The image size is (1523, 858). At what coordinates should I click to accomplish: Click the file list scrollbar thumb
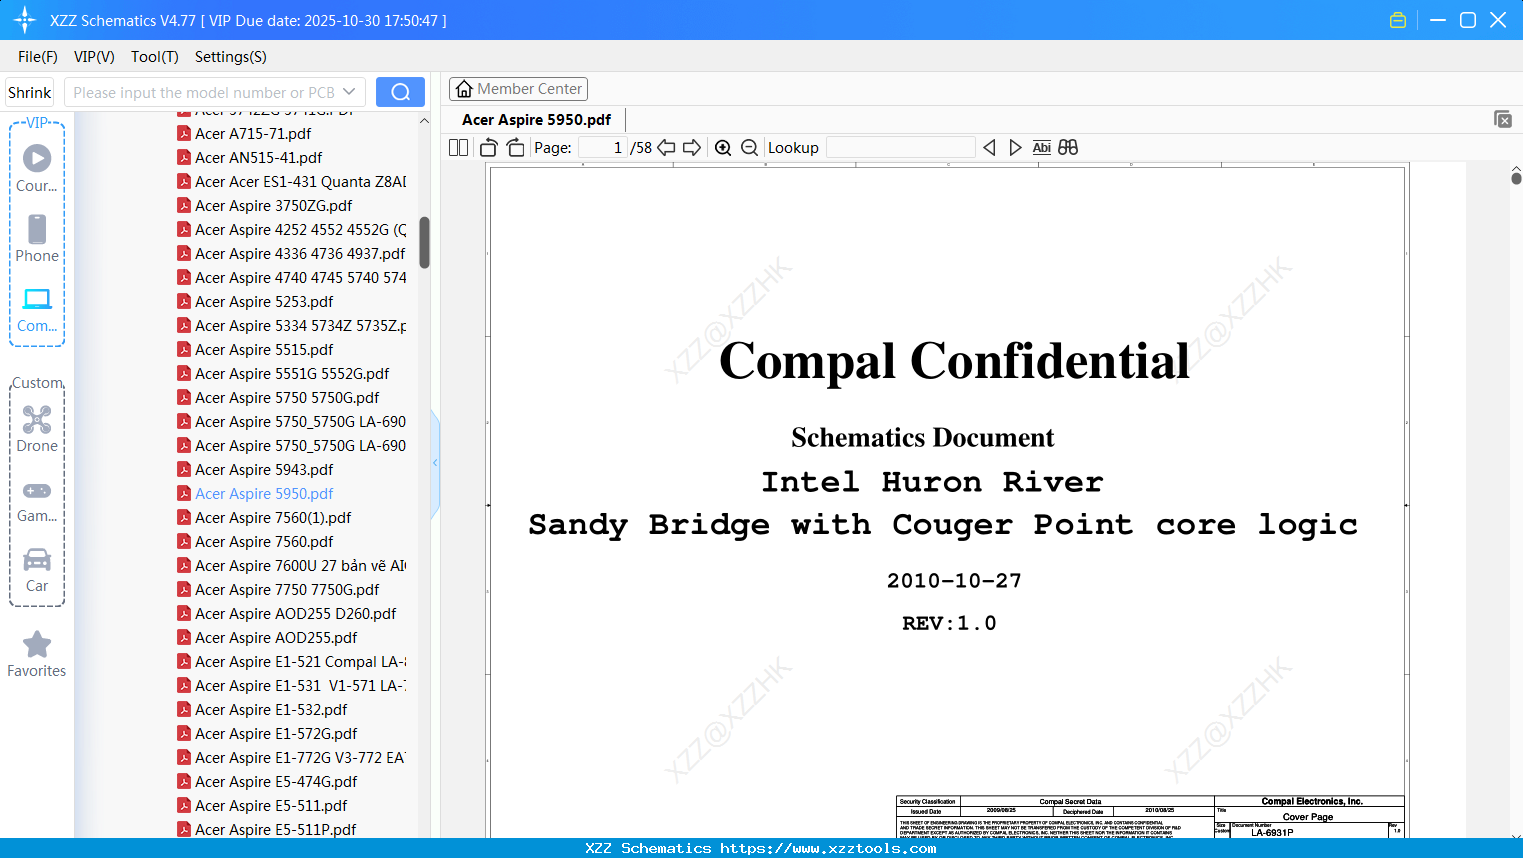[x=424, y=243]
